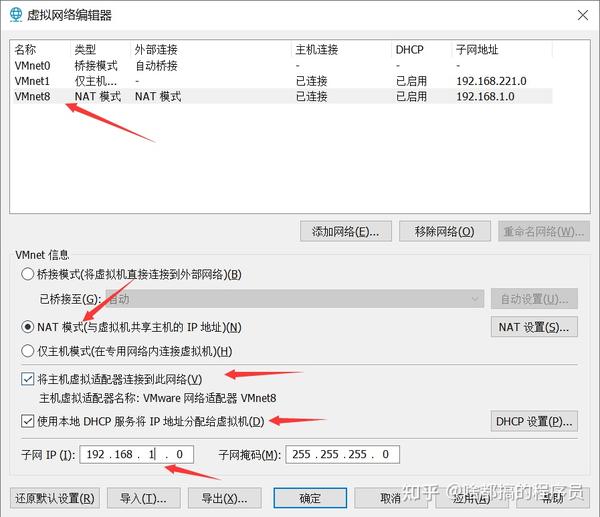Click the 导出(X)... button
600x517 pixels.
(x=225, y=498)
